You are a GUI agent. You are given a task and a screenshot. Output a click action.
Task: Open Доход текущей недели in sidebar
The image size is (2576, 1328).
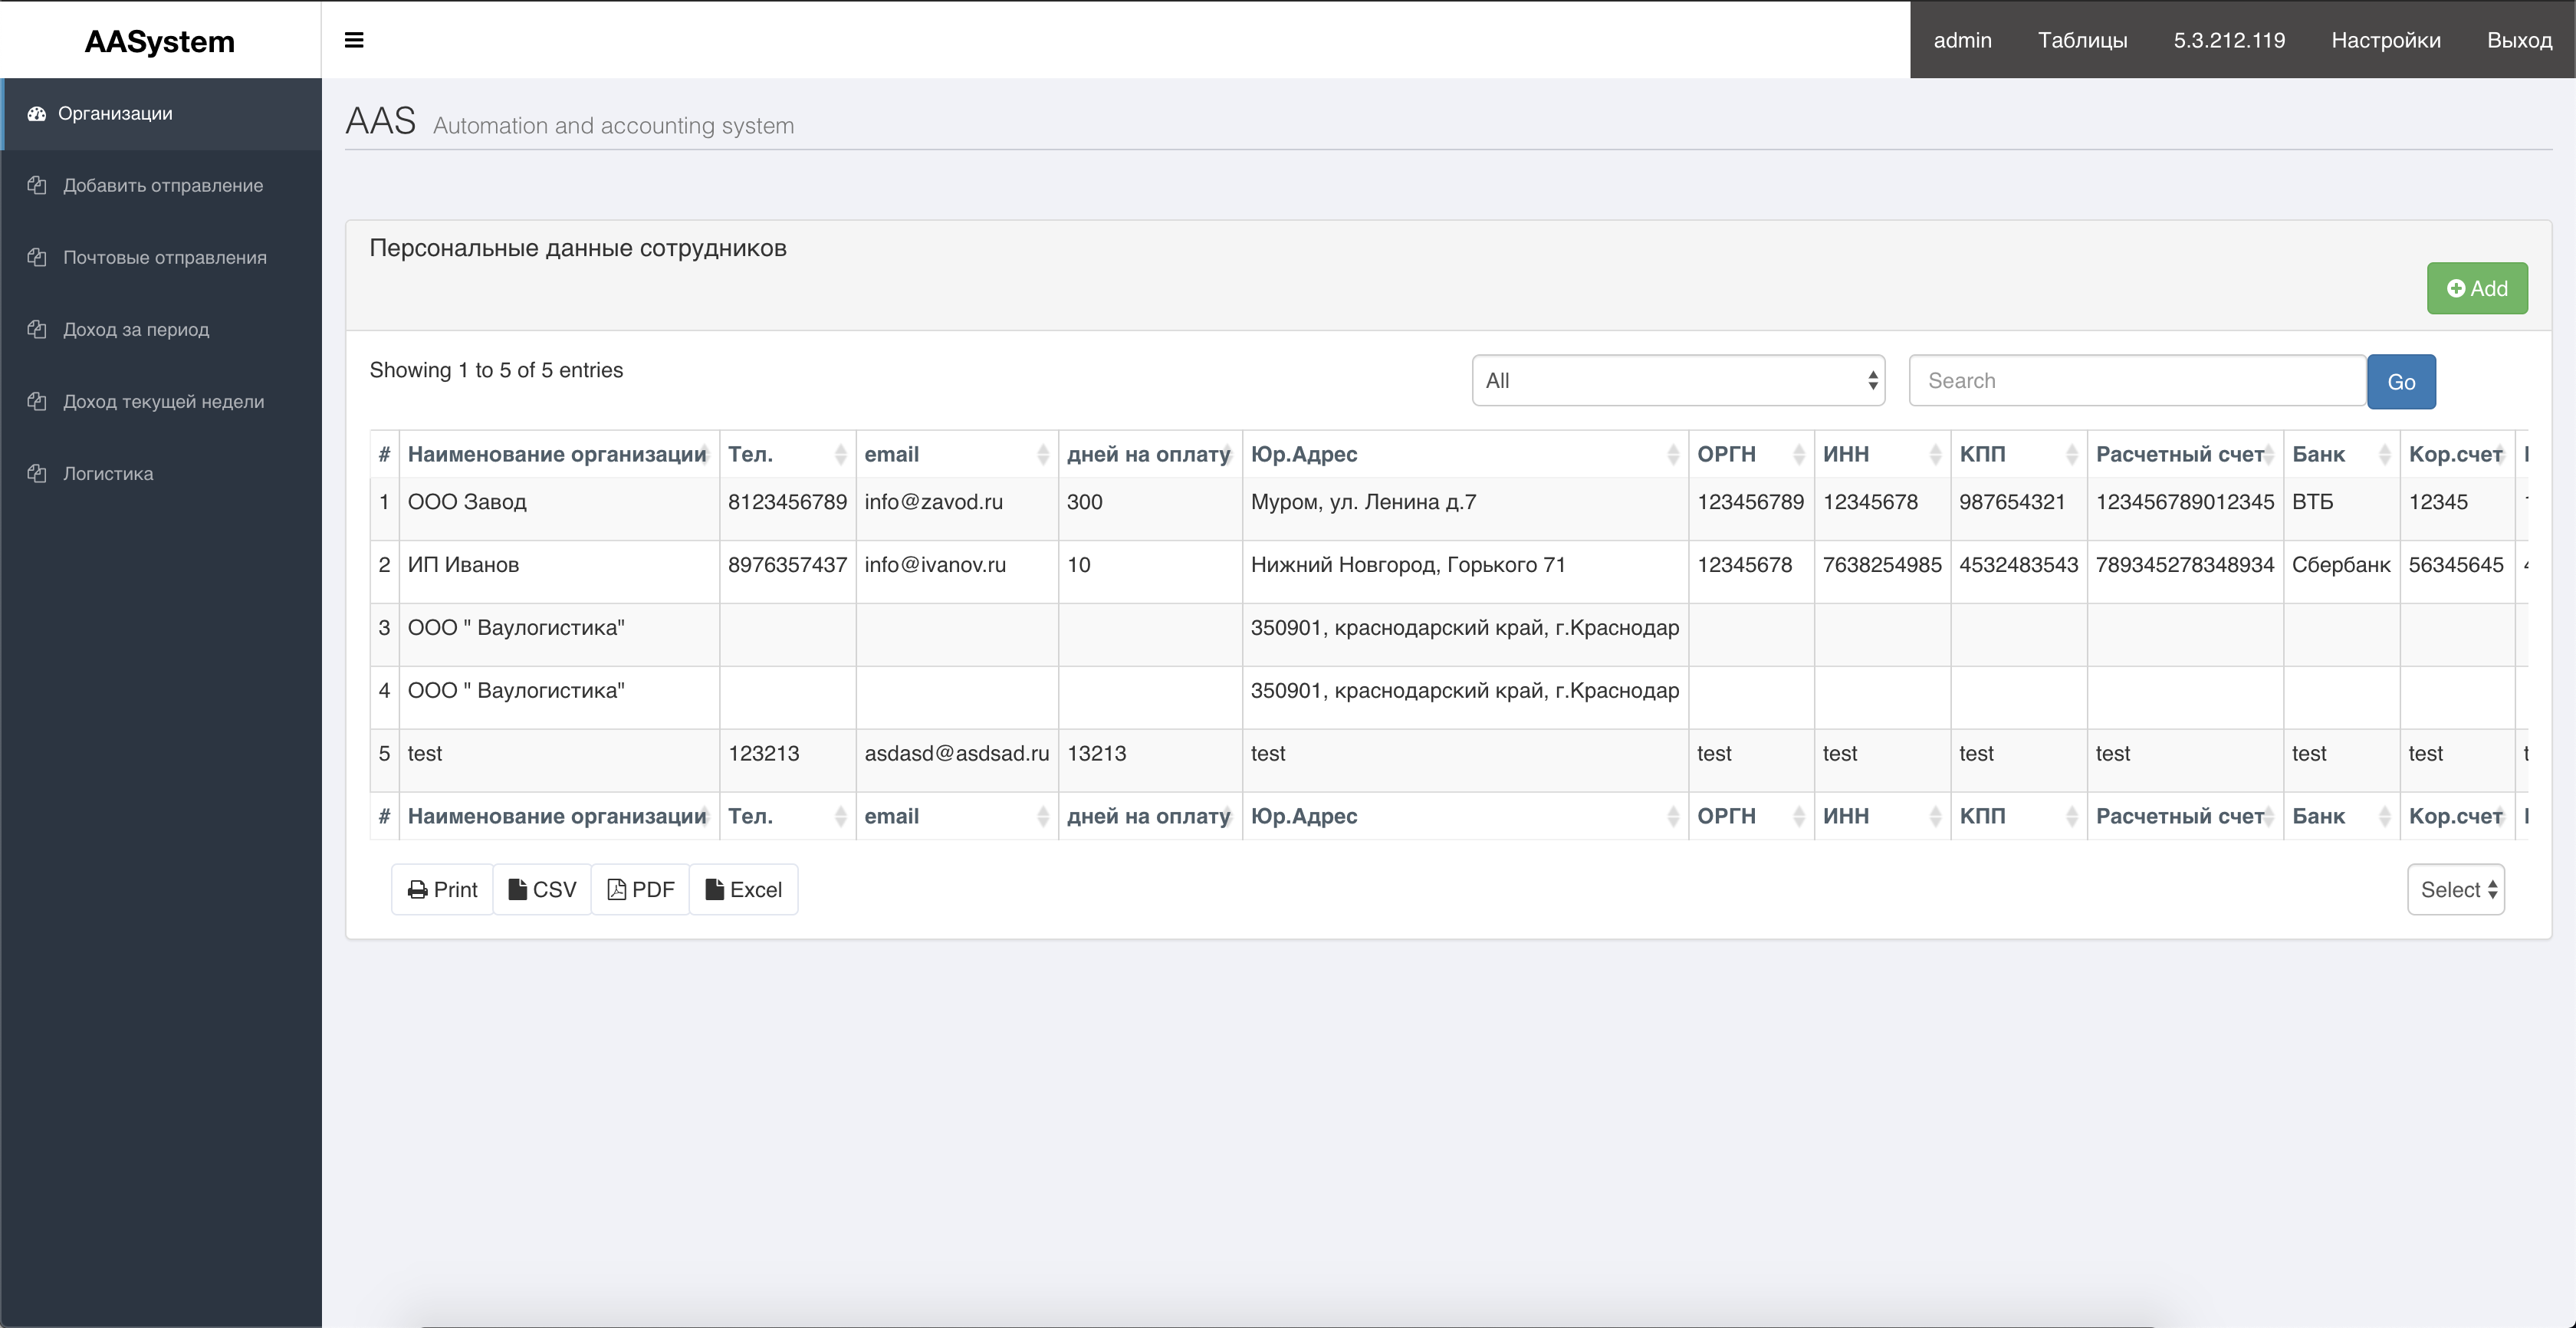163,402
